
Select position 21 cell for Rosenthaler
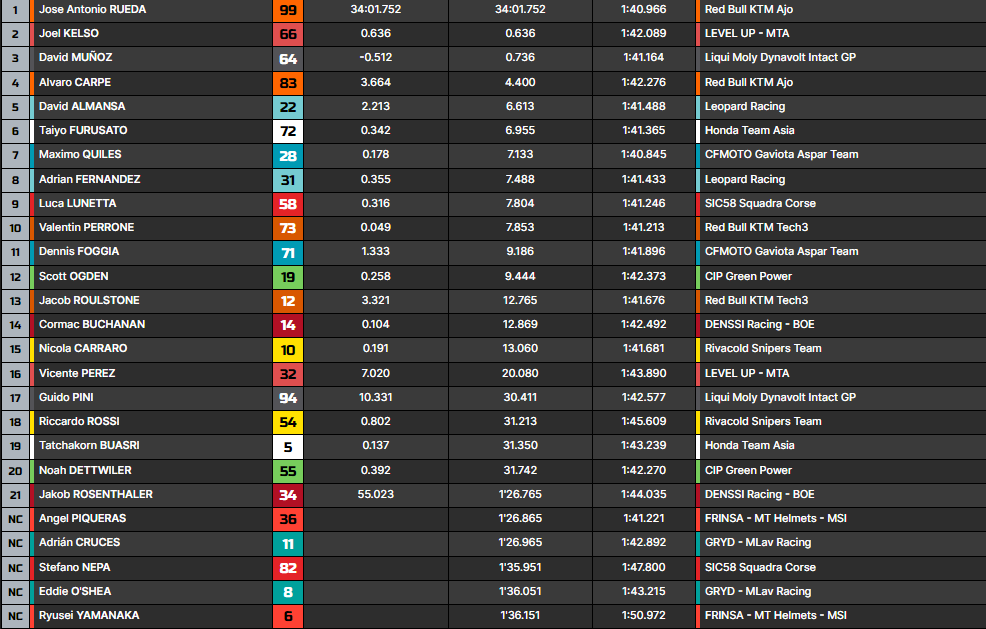pyautogui.click(x=15, y=495)
